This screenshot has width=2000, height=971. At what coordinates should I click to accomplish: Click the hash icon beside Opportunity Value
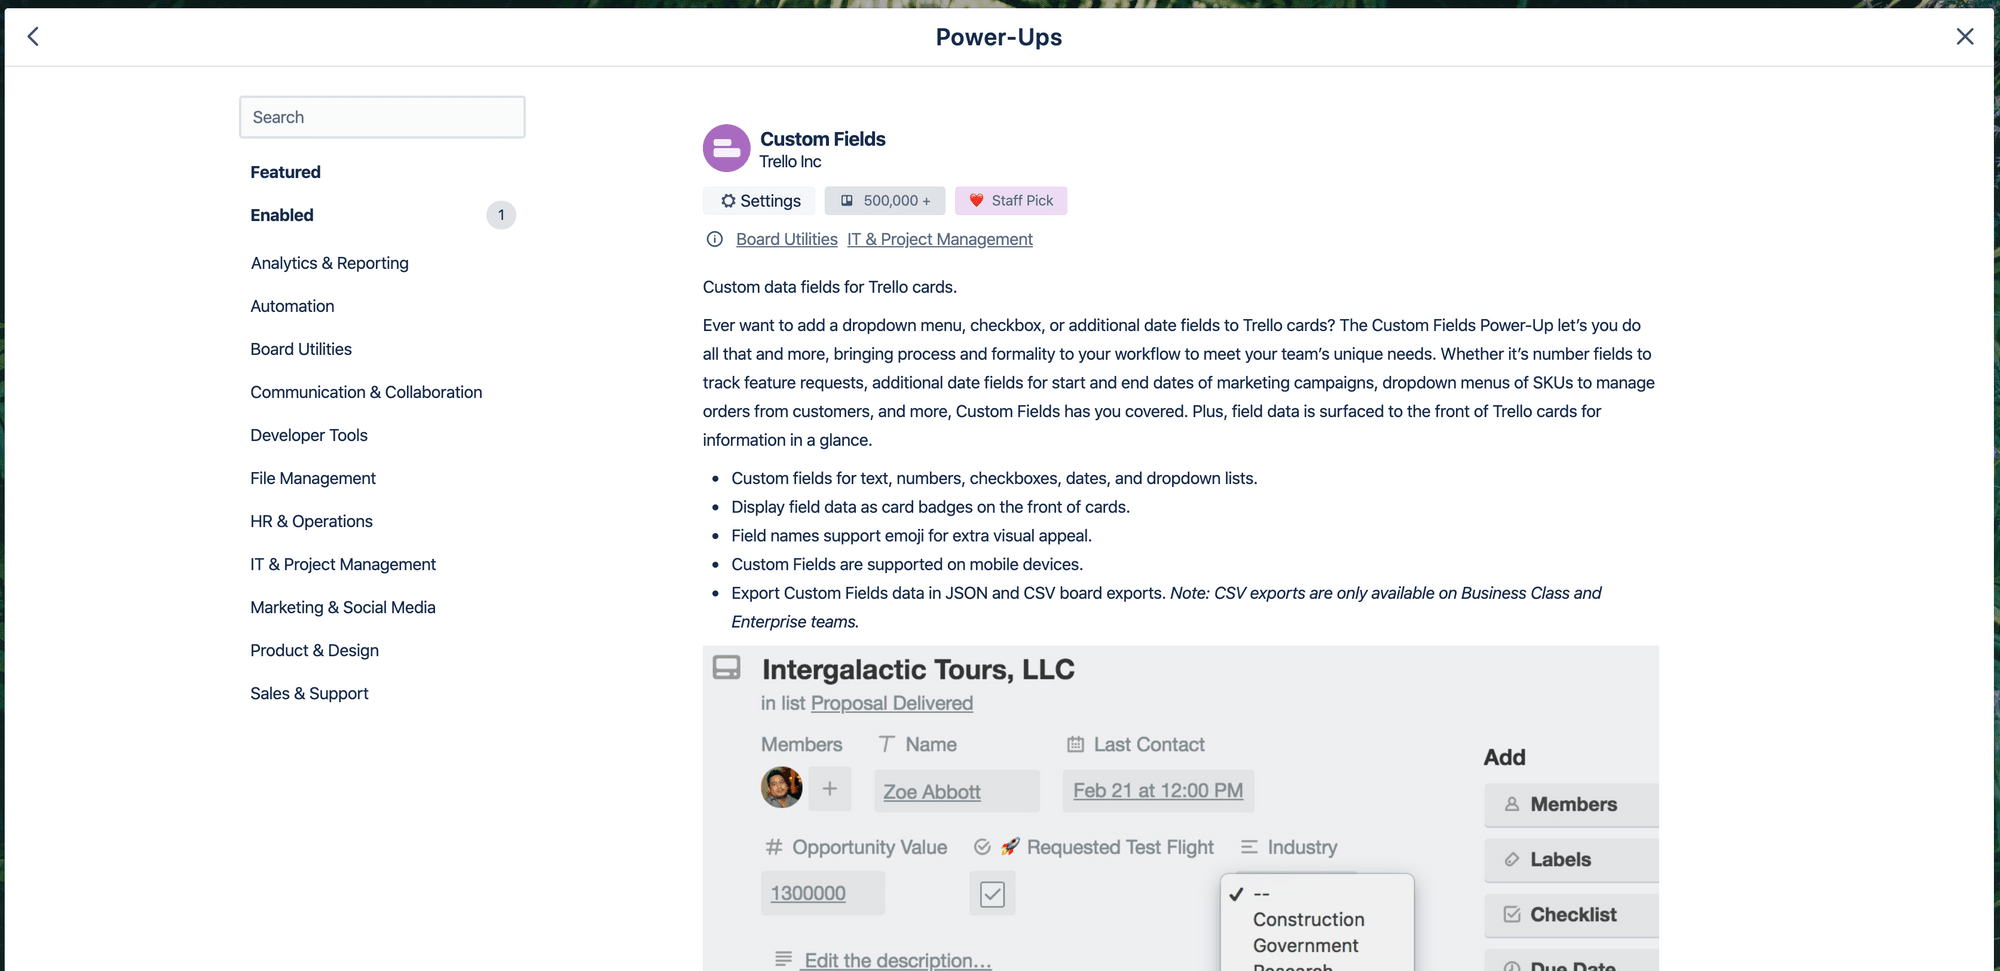tap(774, 847)
